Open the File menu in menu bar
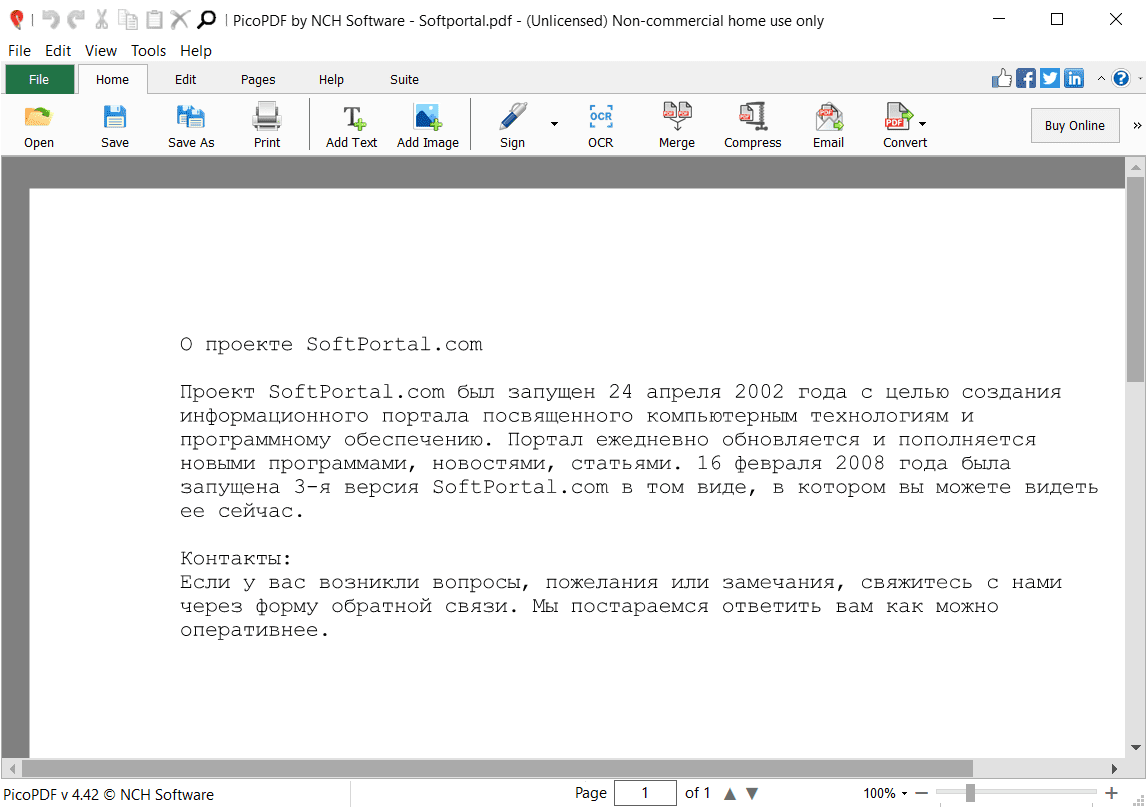The height and width of the screenshot is (809, 1147). coord(19,50)
